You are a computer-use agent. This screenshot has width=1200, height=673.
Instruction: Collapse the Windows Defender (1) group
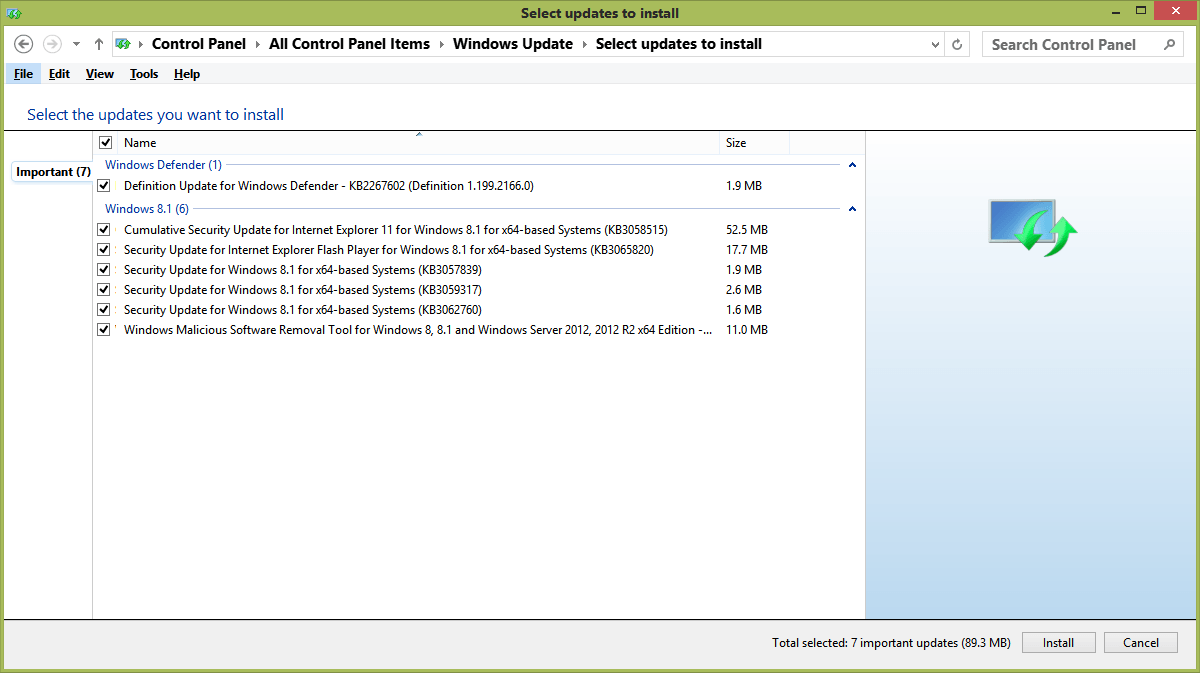(852, 165)
